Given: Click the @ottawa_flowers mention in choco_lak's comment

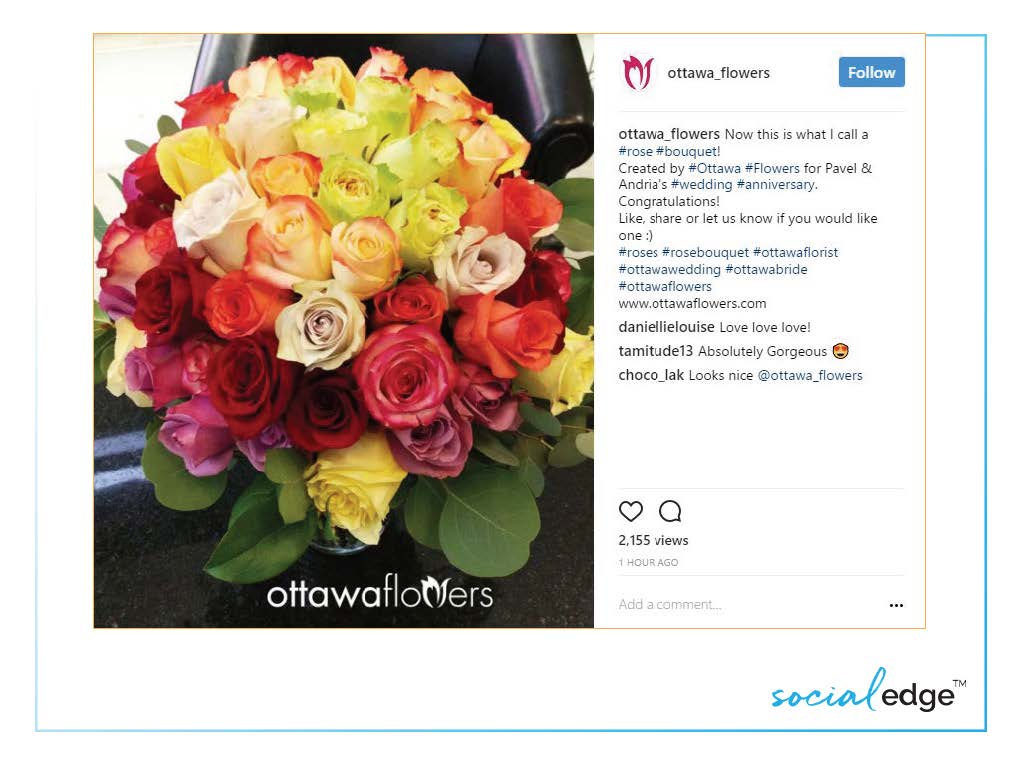Looking at the screenshot, I should coord(810,375).
